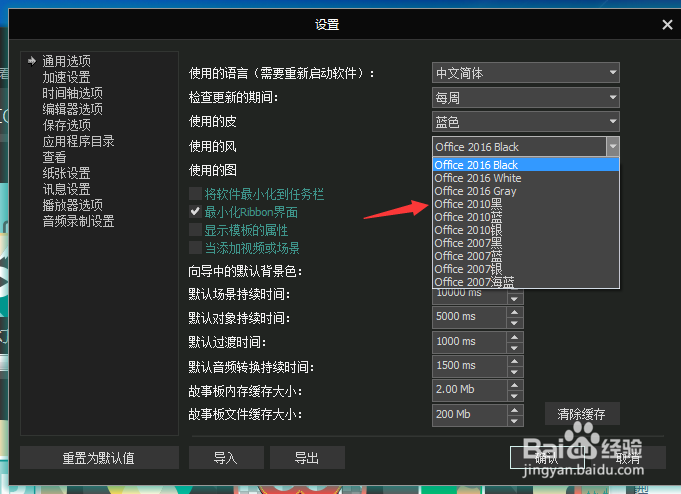
Task: Open the language dropdown 中文简体
Action: [x=526, y=73]
